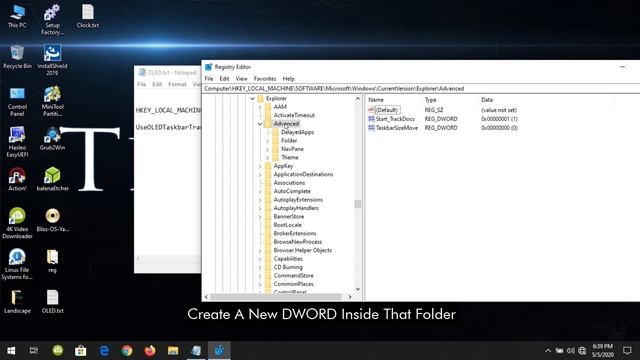Click the Windows Start button

pyautogui.click(x=11, y=351)
